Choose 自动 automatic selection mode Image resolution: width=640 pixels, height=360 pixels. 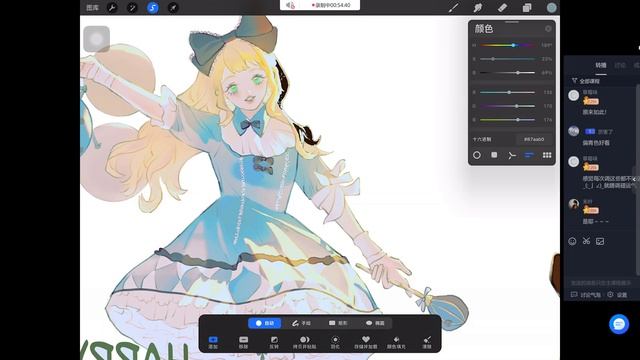click(x=264, y=323)
